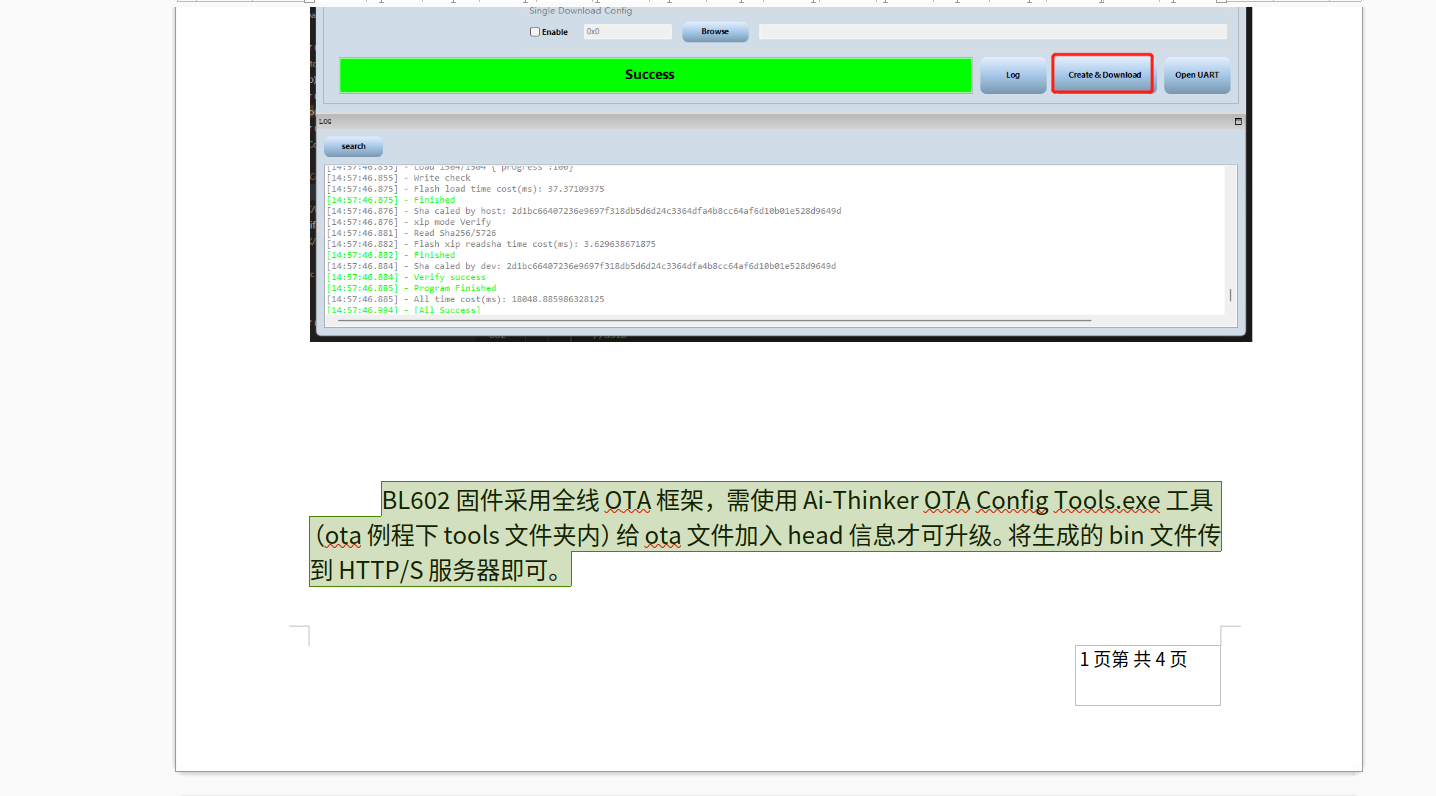Viewport: 1436px width, 796px height.
Task: Select the 'Sha caled by host' log line
Action: coord(584,211)
